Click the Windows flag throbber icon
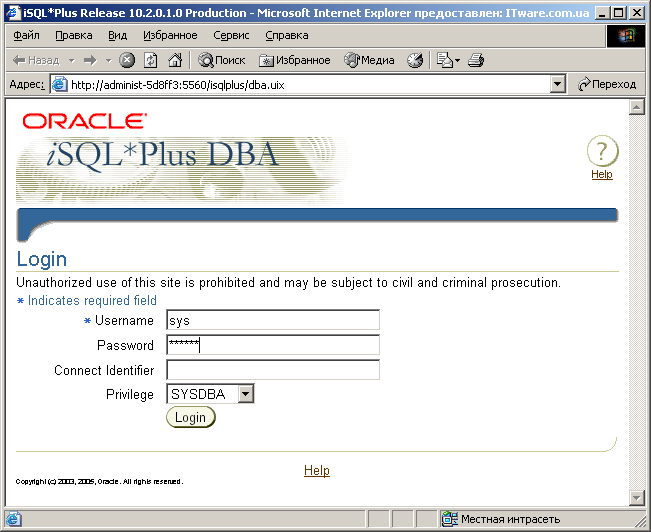Screen dimensions: 651x532 coord(627,36)
